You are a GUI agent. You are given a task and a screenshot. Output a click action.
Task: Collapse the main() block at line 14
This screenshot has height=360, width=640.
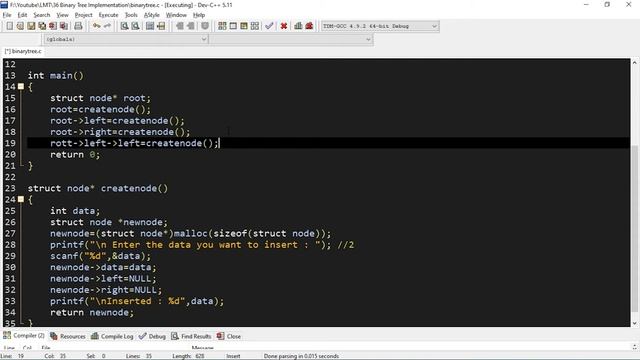pos(21,87)
